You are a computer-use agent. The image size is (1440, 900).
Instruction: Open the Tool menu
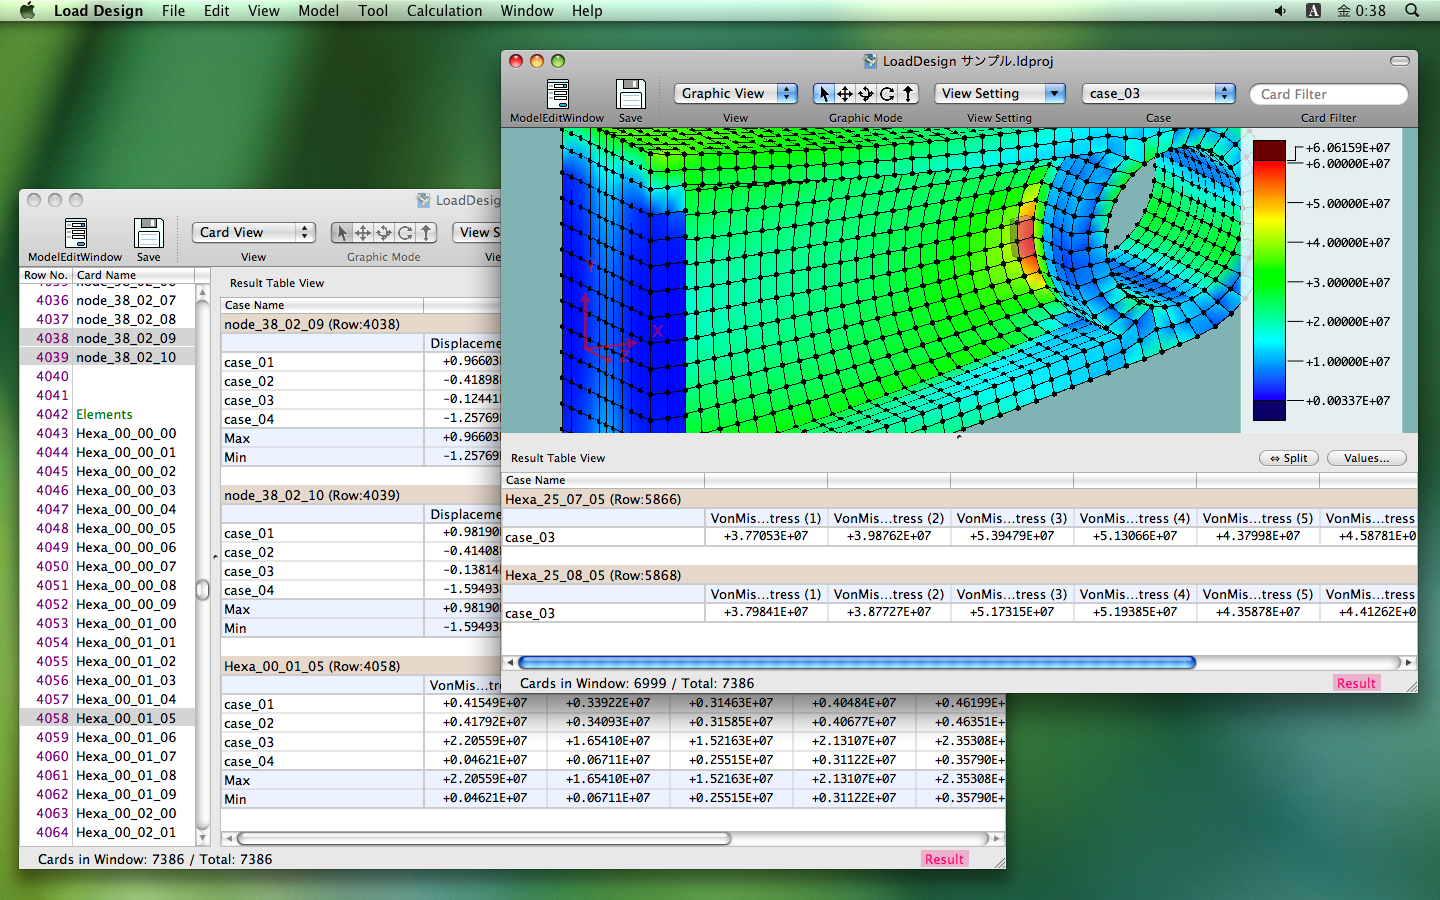pyautogui.click(x=373, y=11)
